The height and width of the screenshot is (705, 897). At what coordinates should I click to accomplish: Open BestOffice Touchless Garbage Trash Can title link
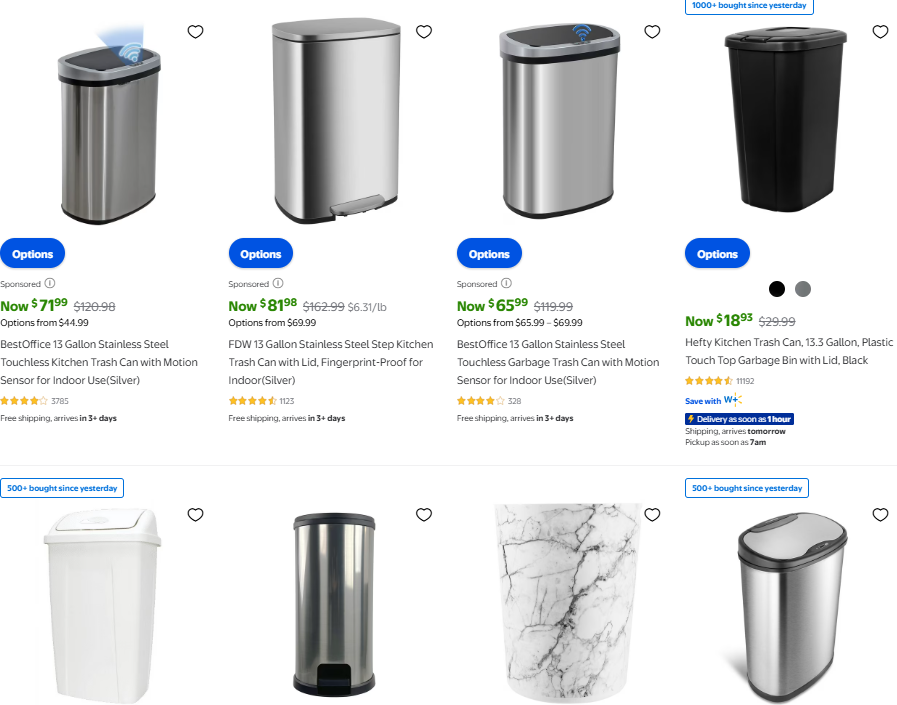[558, 362]
